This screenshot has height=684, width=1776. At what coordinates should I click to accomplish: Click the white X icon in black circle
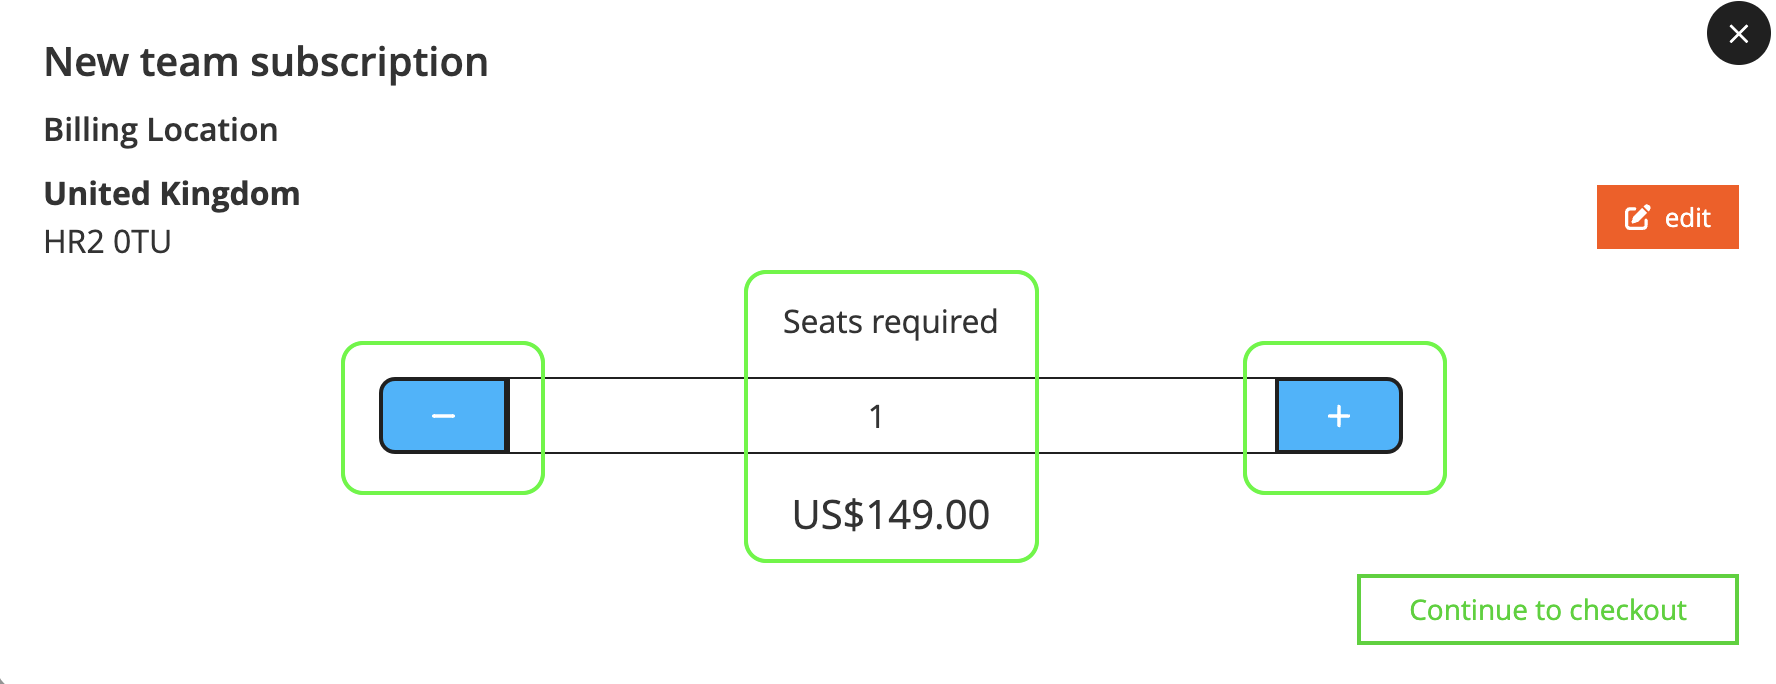(x=1738, y=34)
